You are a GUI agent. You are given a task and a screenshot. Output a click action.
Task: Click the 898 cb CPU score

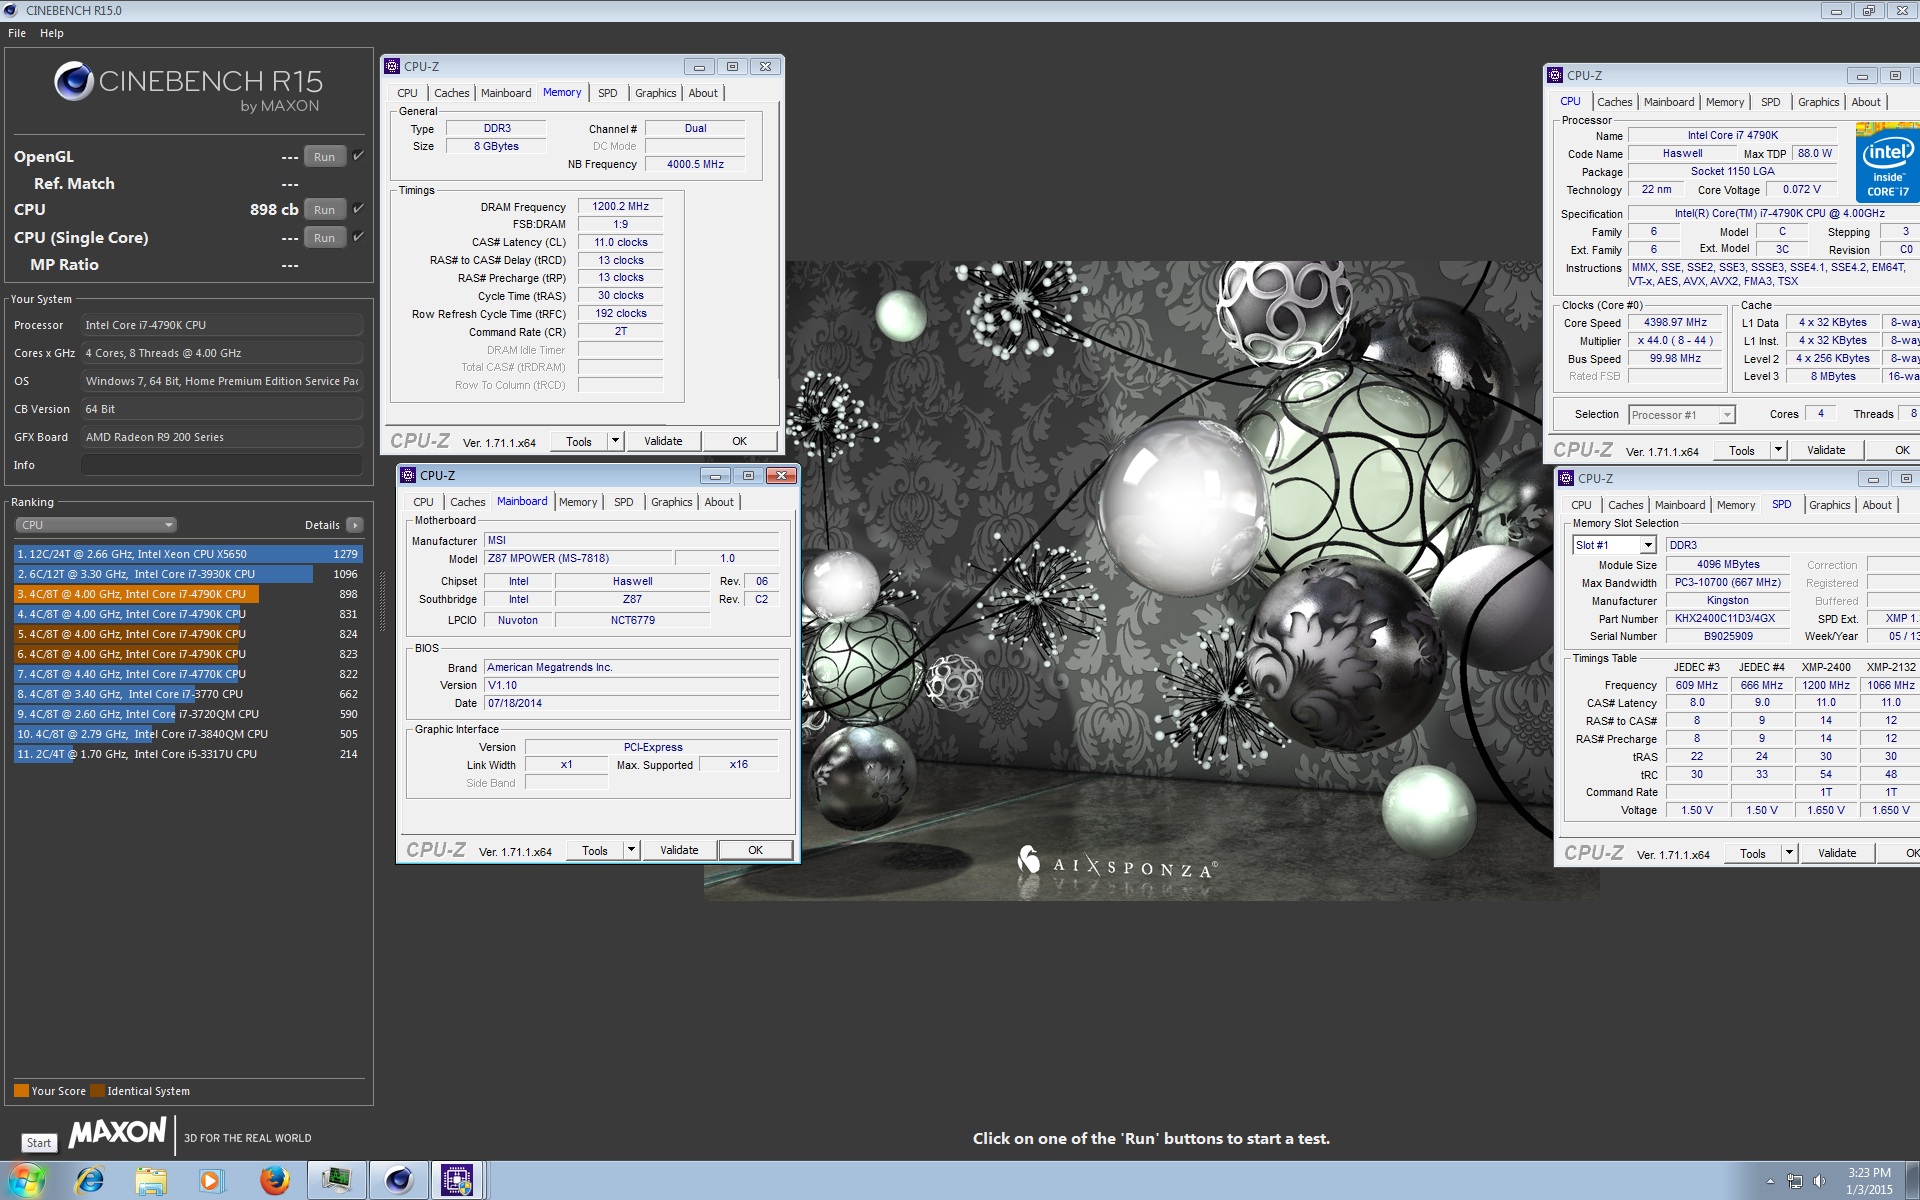(274, 209)
